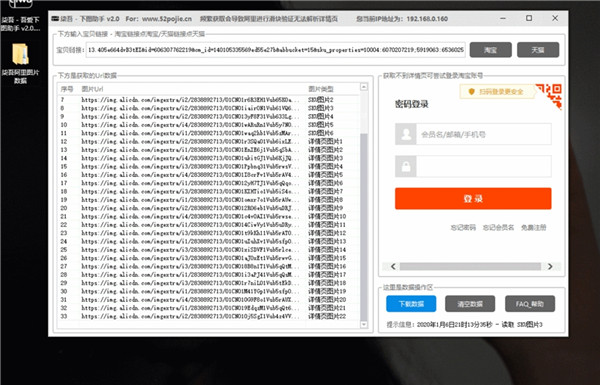Select the 详情页图片15 row
600x385 pixels.
[209, 258]
